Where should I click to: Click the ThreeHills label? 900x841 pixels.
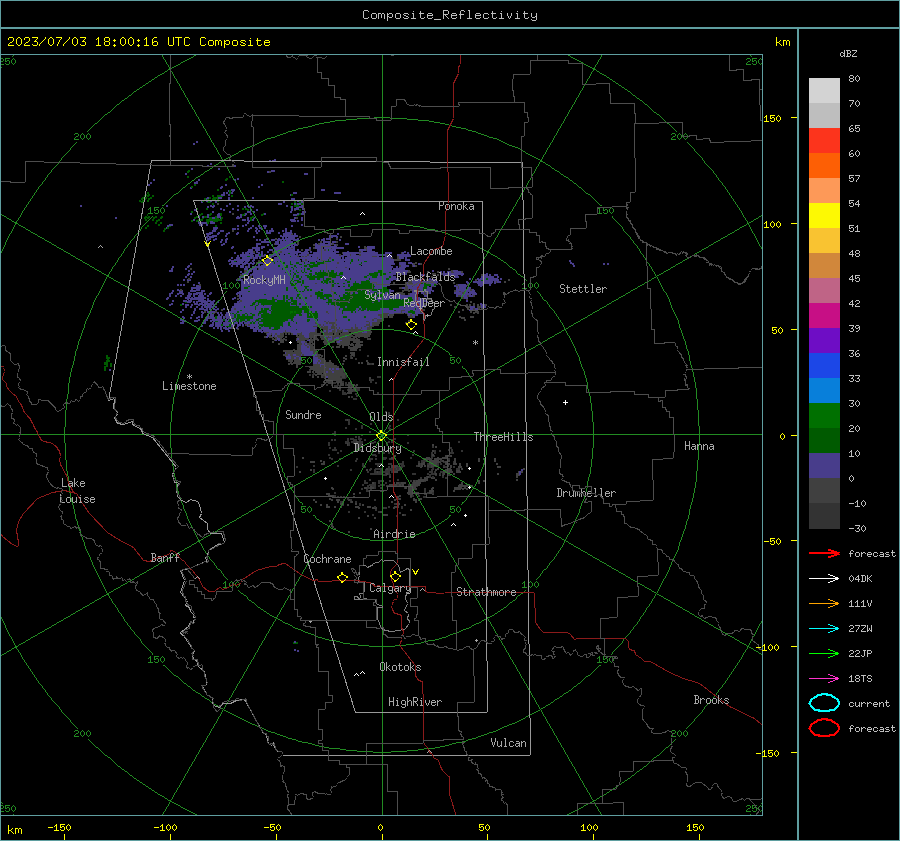point(503,437)
